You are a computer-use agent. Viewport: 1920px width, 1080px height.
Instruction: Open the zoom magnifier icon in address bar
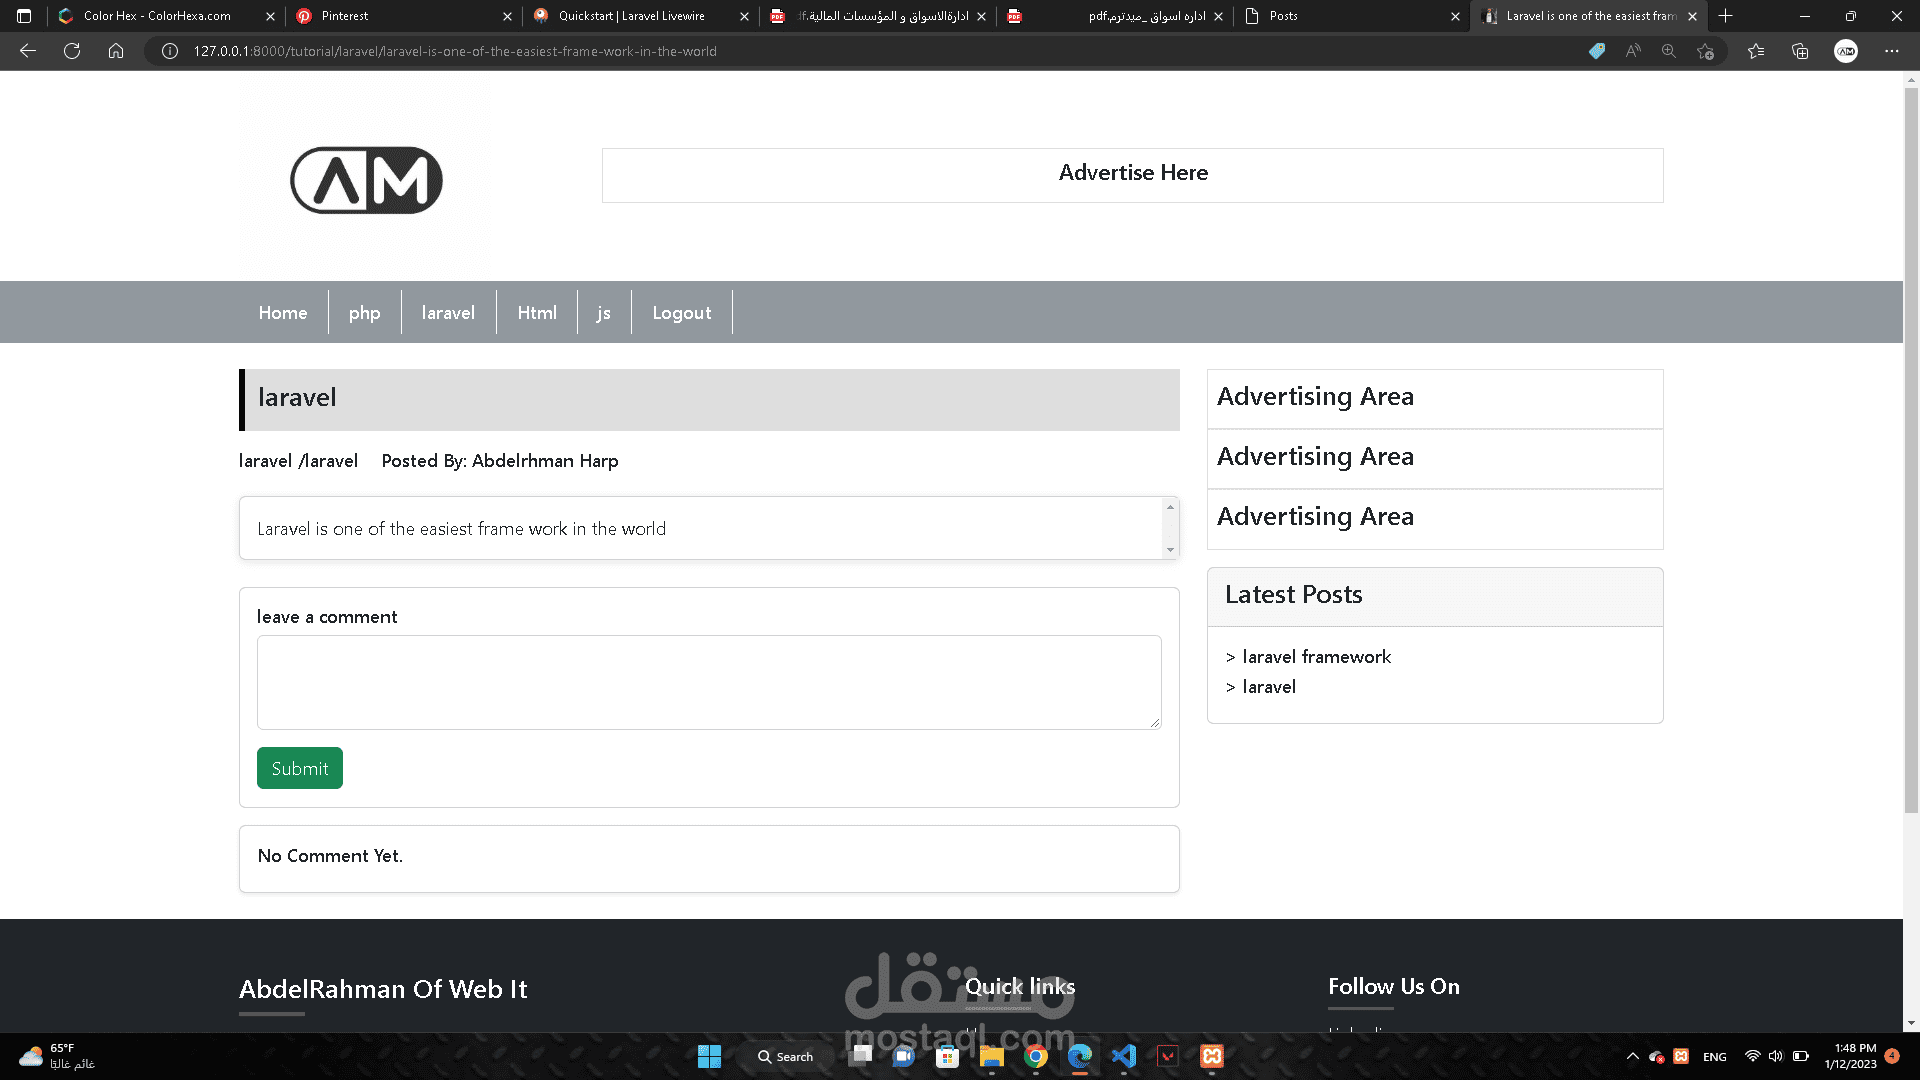[x=1669, y=51]
